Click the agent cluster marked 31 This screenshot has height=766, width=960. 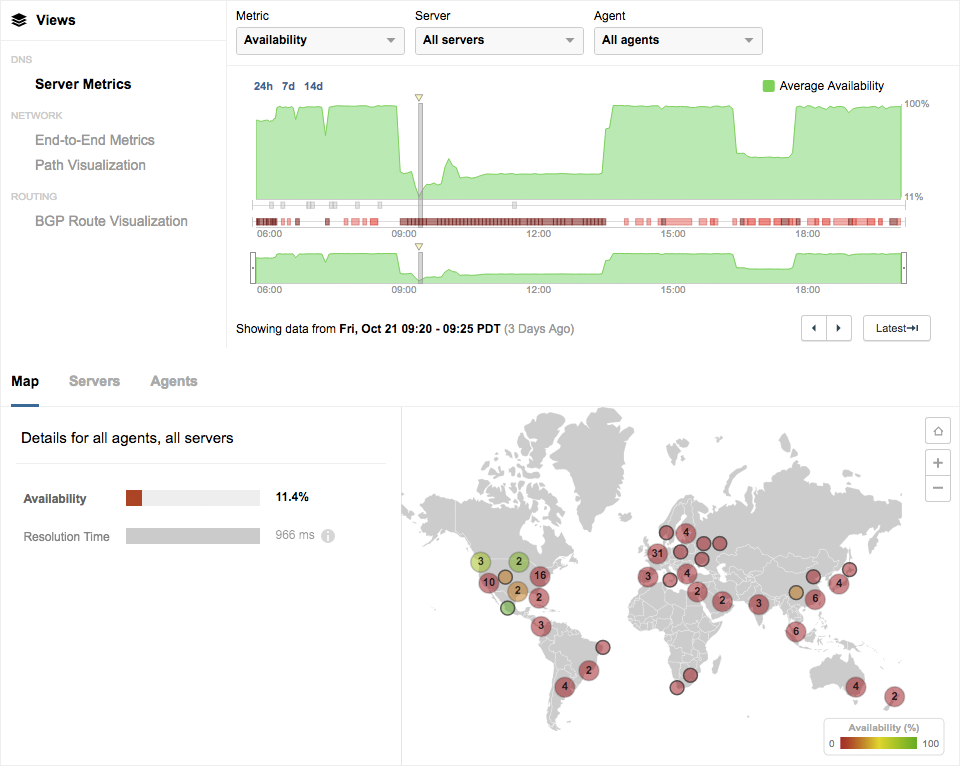[657, 553]
